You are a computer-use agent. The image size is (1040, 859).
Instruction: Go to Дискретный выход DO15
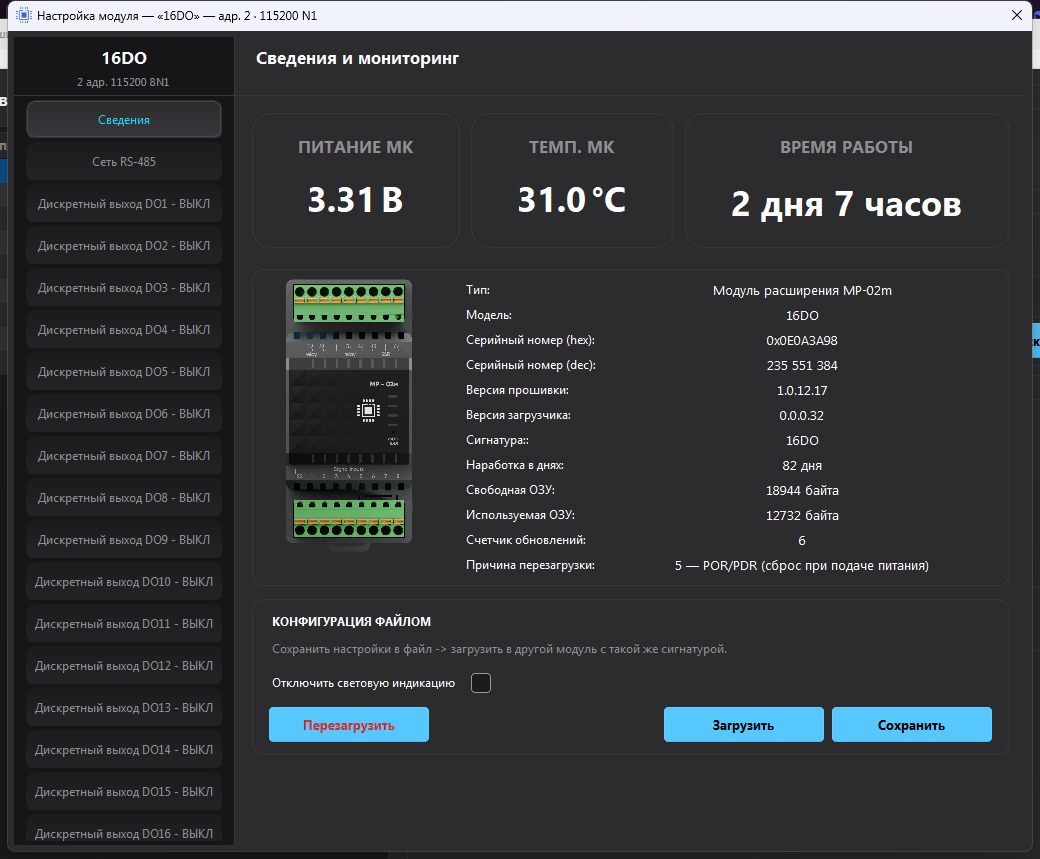coord(124,791)
